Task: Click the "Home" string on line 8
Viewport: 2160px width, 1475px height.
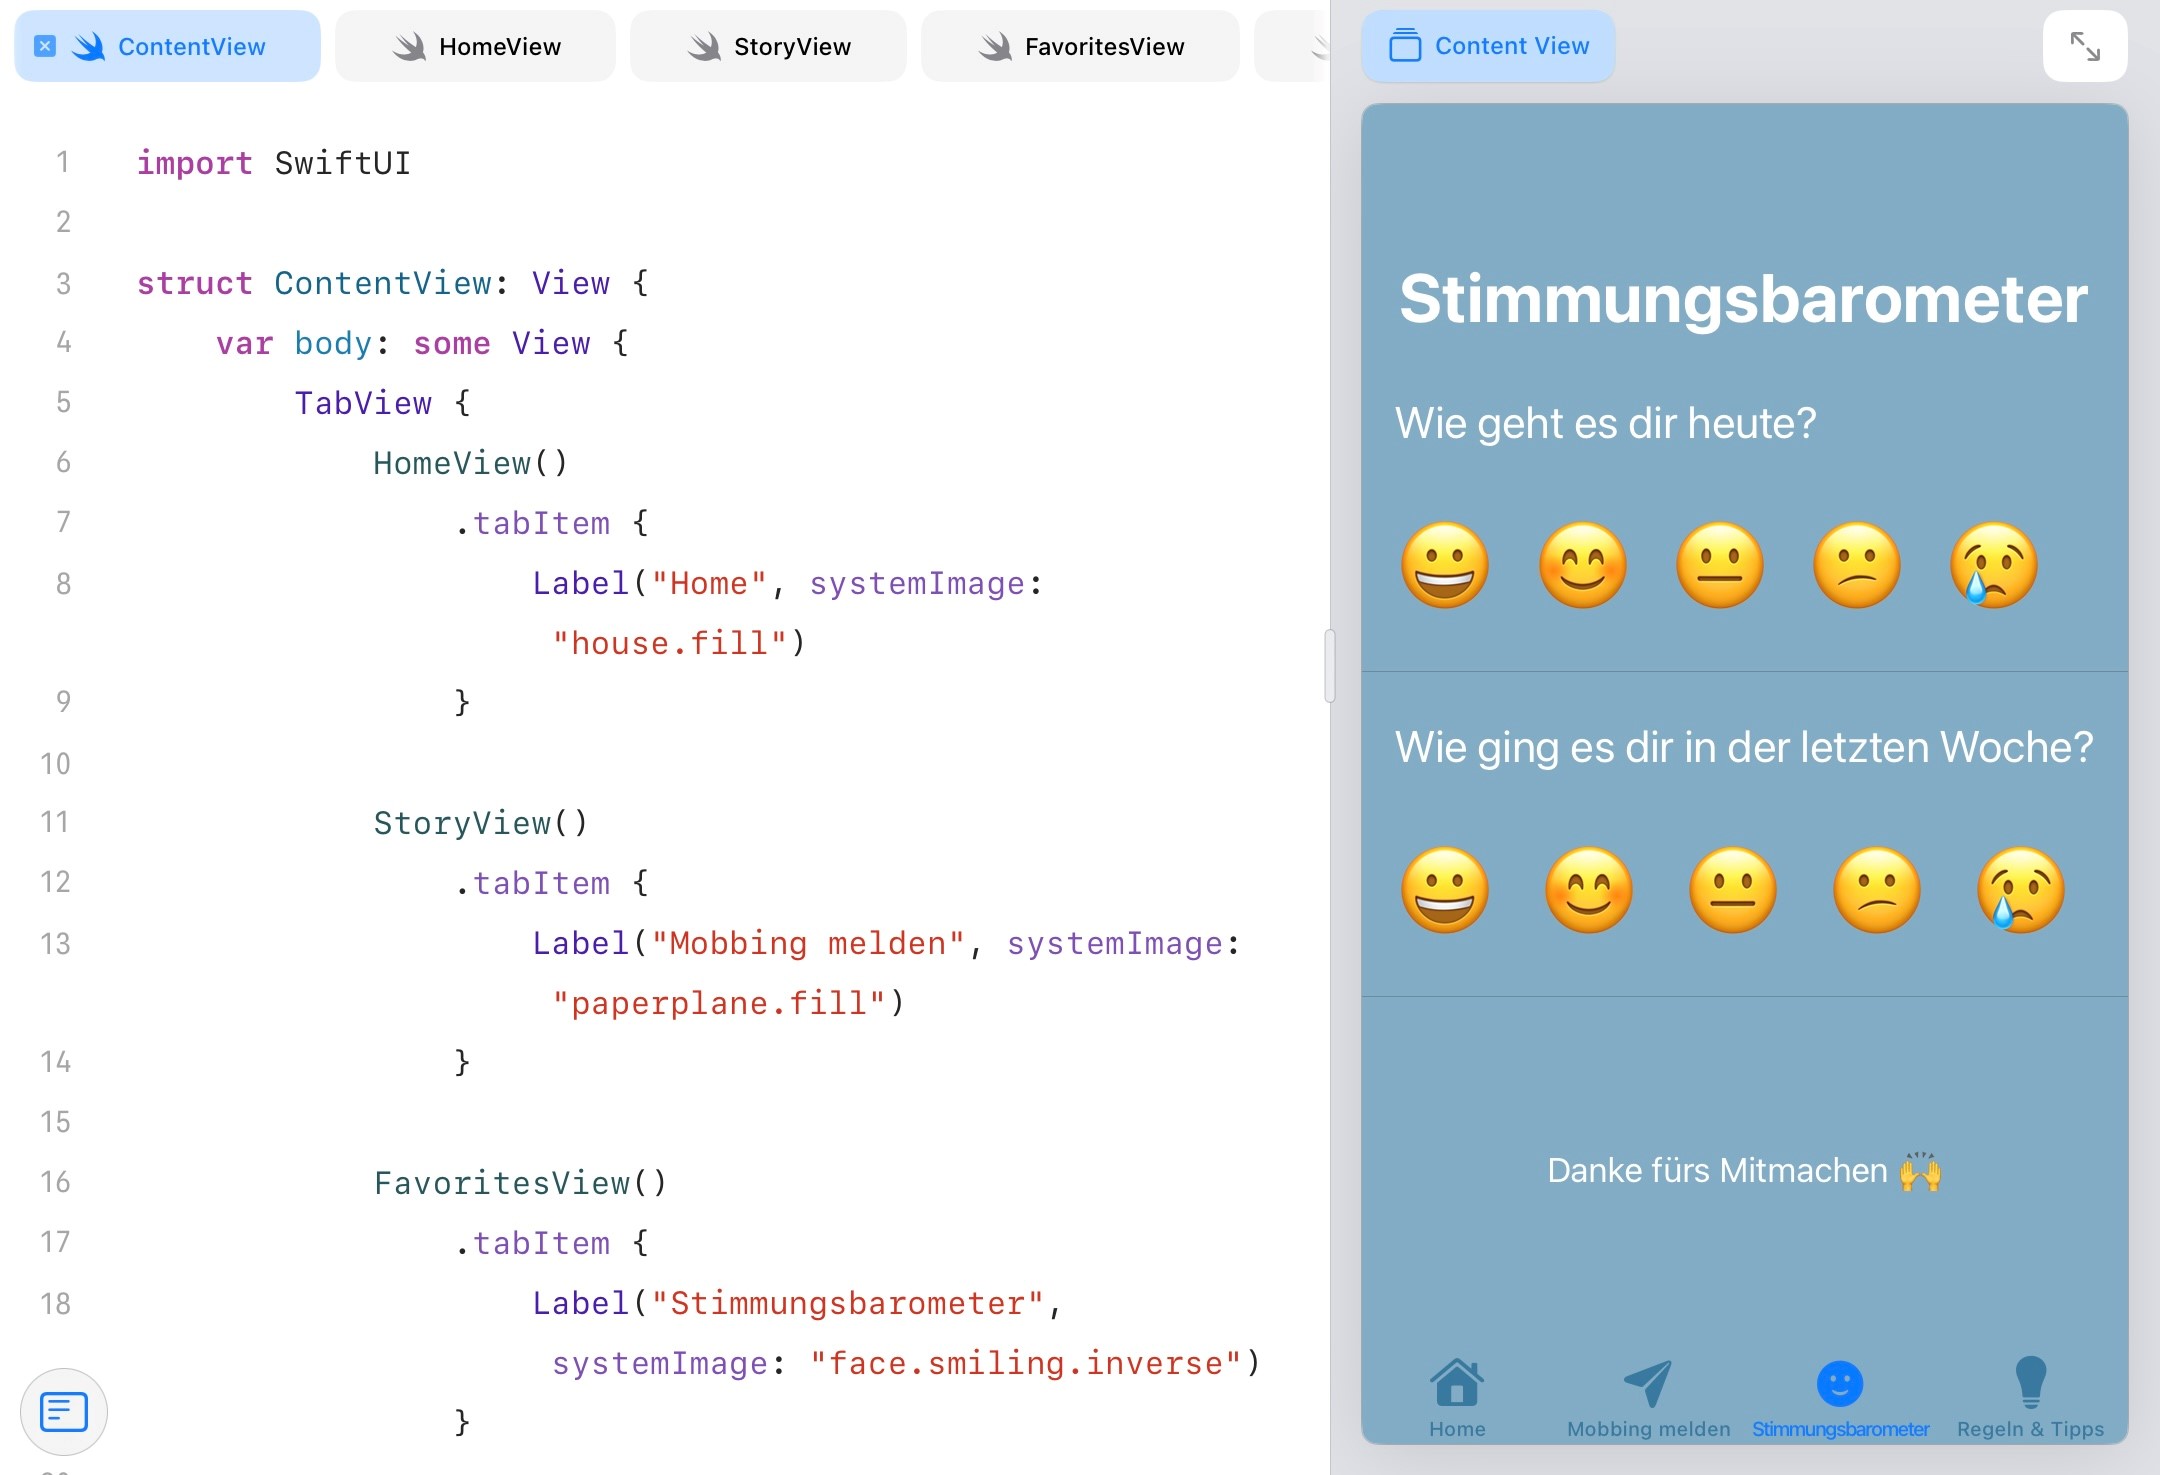Action: click(709, 583)
